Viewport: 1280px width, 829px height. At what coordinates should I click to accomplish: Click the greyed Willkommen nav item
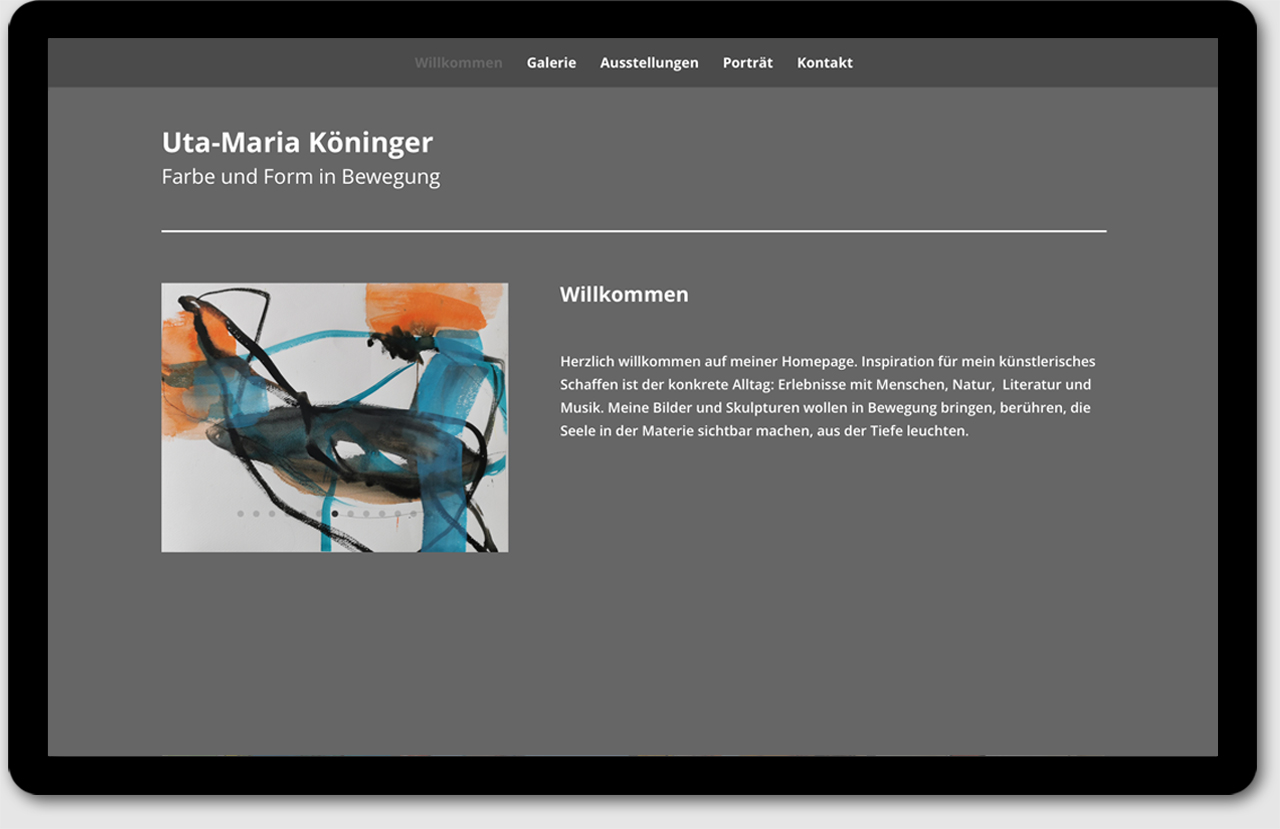(x=458, y=63)
